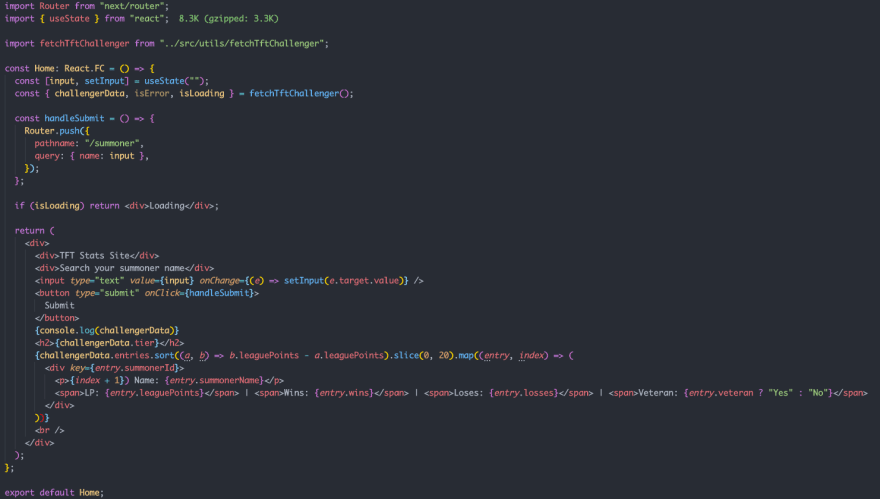Click Router.push call
This screenshot has height=499, width=880.
(x=52, y=131)
